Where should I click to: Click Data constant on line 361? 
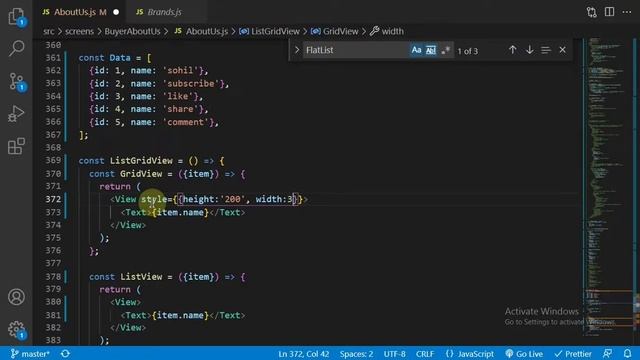tap(120, 58)
